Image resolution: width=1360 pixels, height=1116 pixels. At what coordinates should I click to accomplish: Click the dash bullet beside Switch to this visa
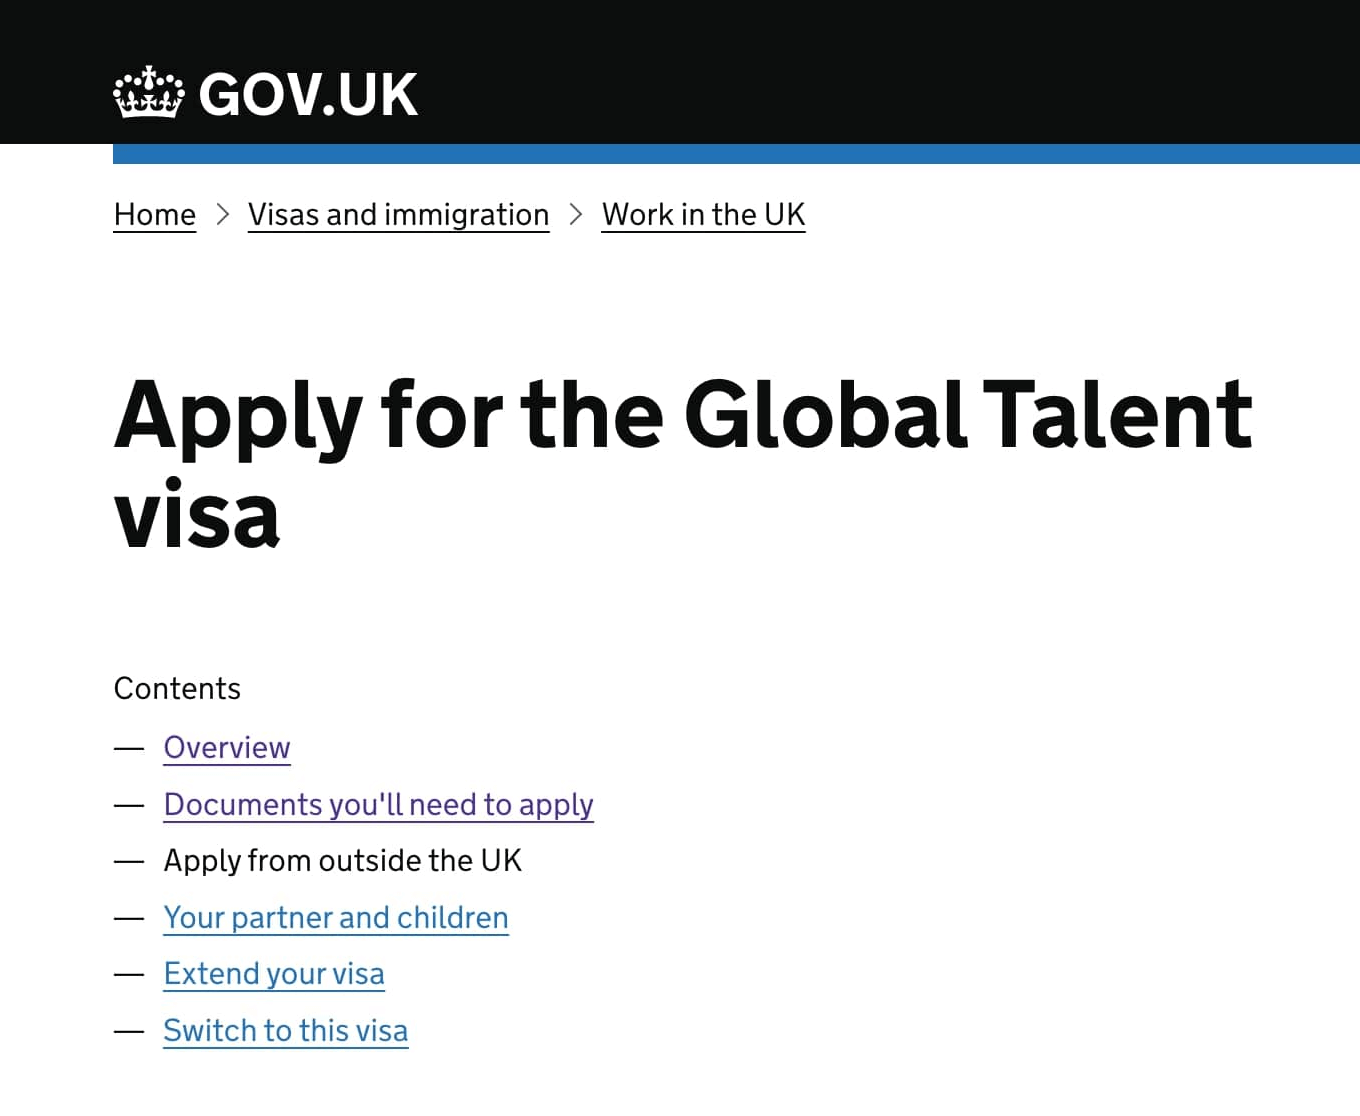(x=130, y=1031)
